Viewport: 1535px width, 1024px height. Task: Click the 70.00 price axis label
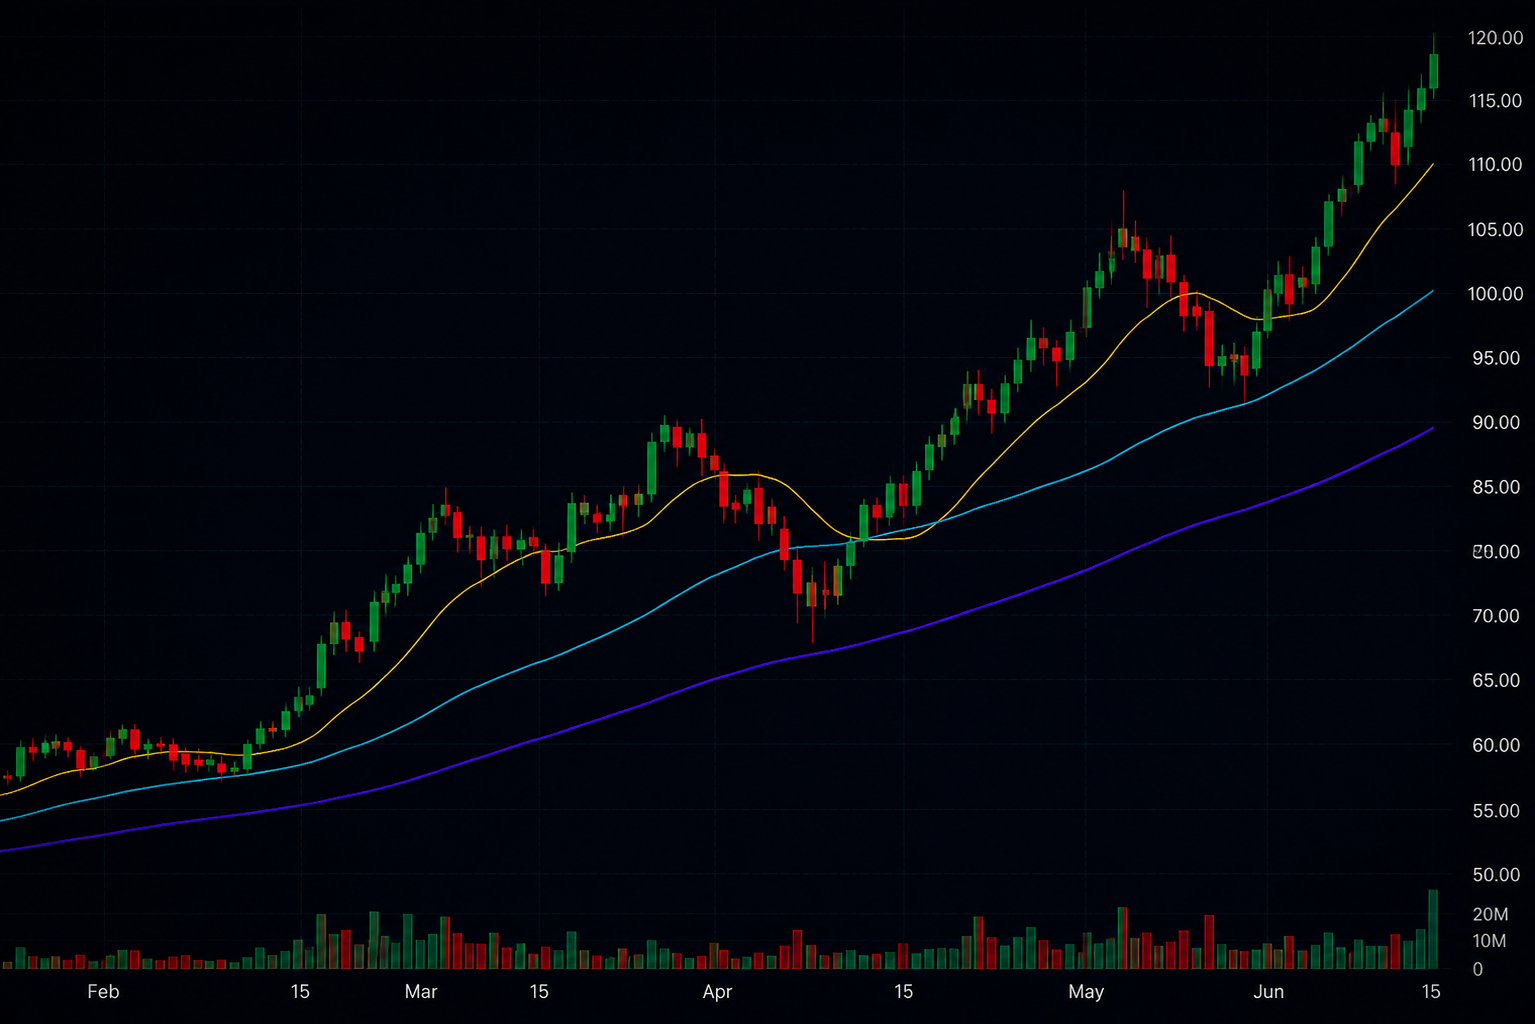1496,616
